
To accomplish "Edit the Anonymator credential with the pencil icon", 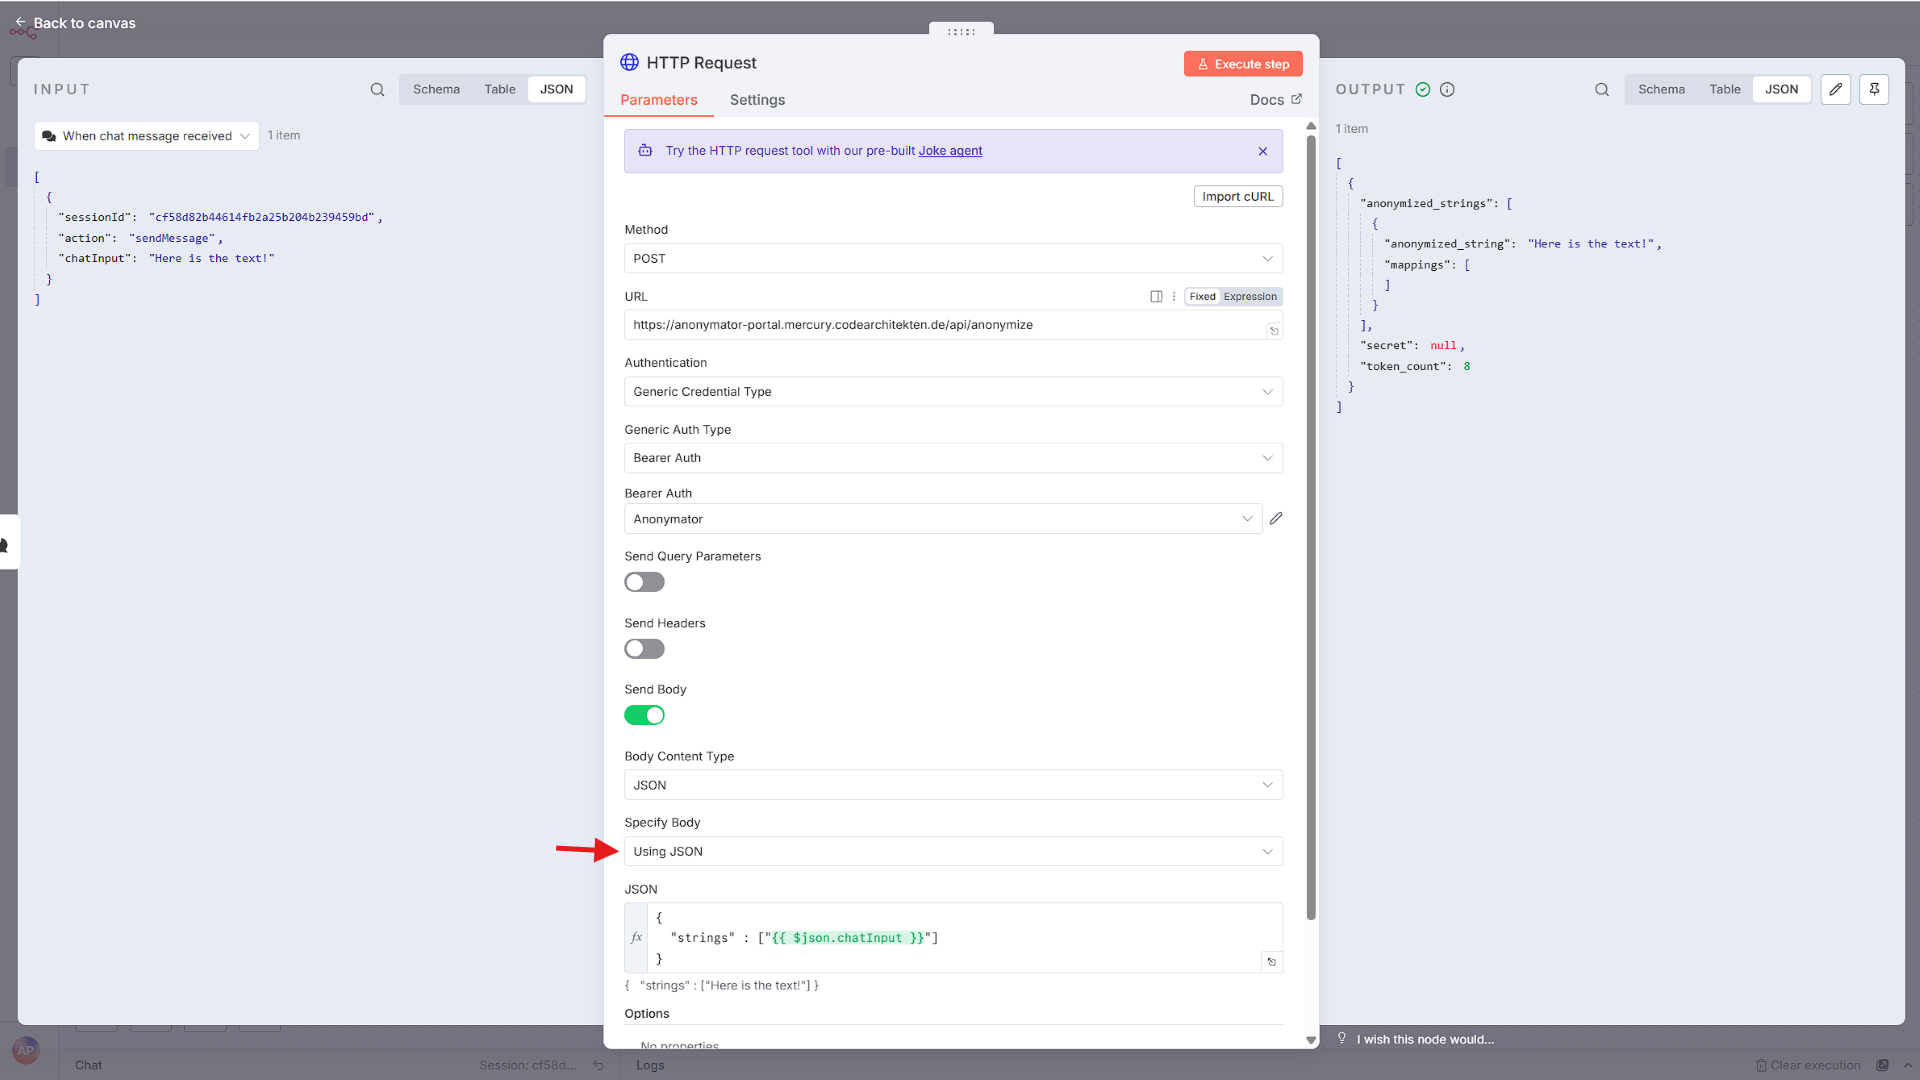I will tap(1276, 518).
